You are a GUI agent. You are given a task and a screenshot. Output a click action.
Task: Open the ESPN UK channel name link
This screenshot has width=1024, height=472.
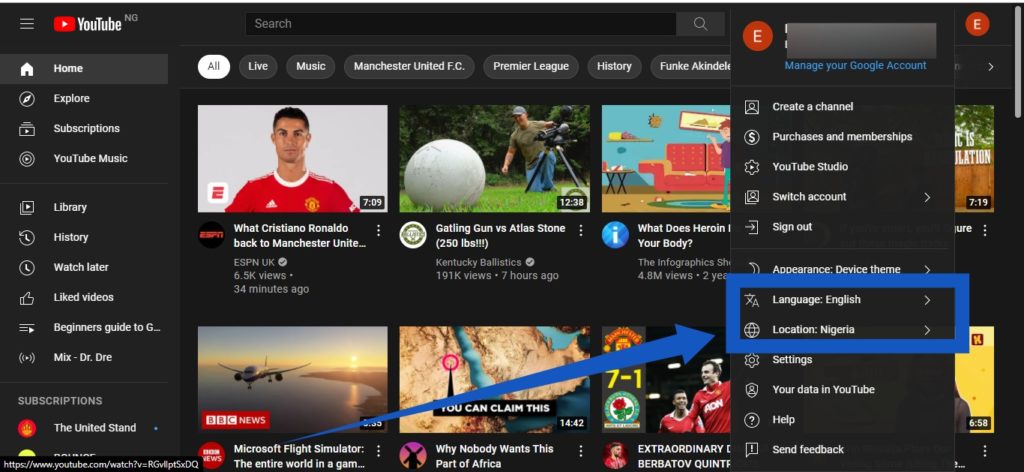(x=254, y=262)
